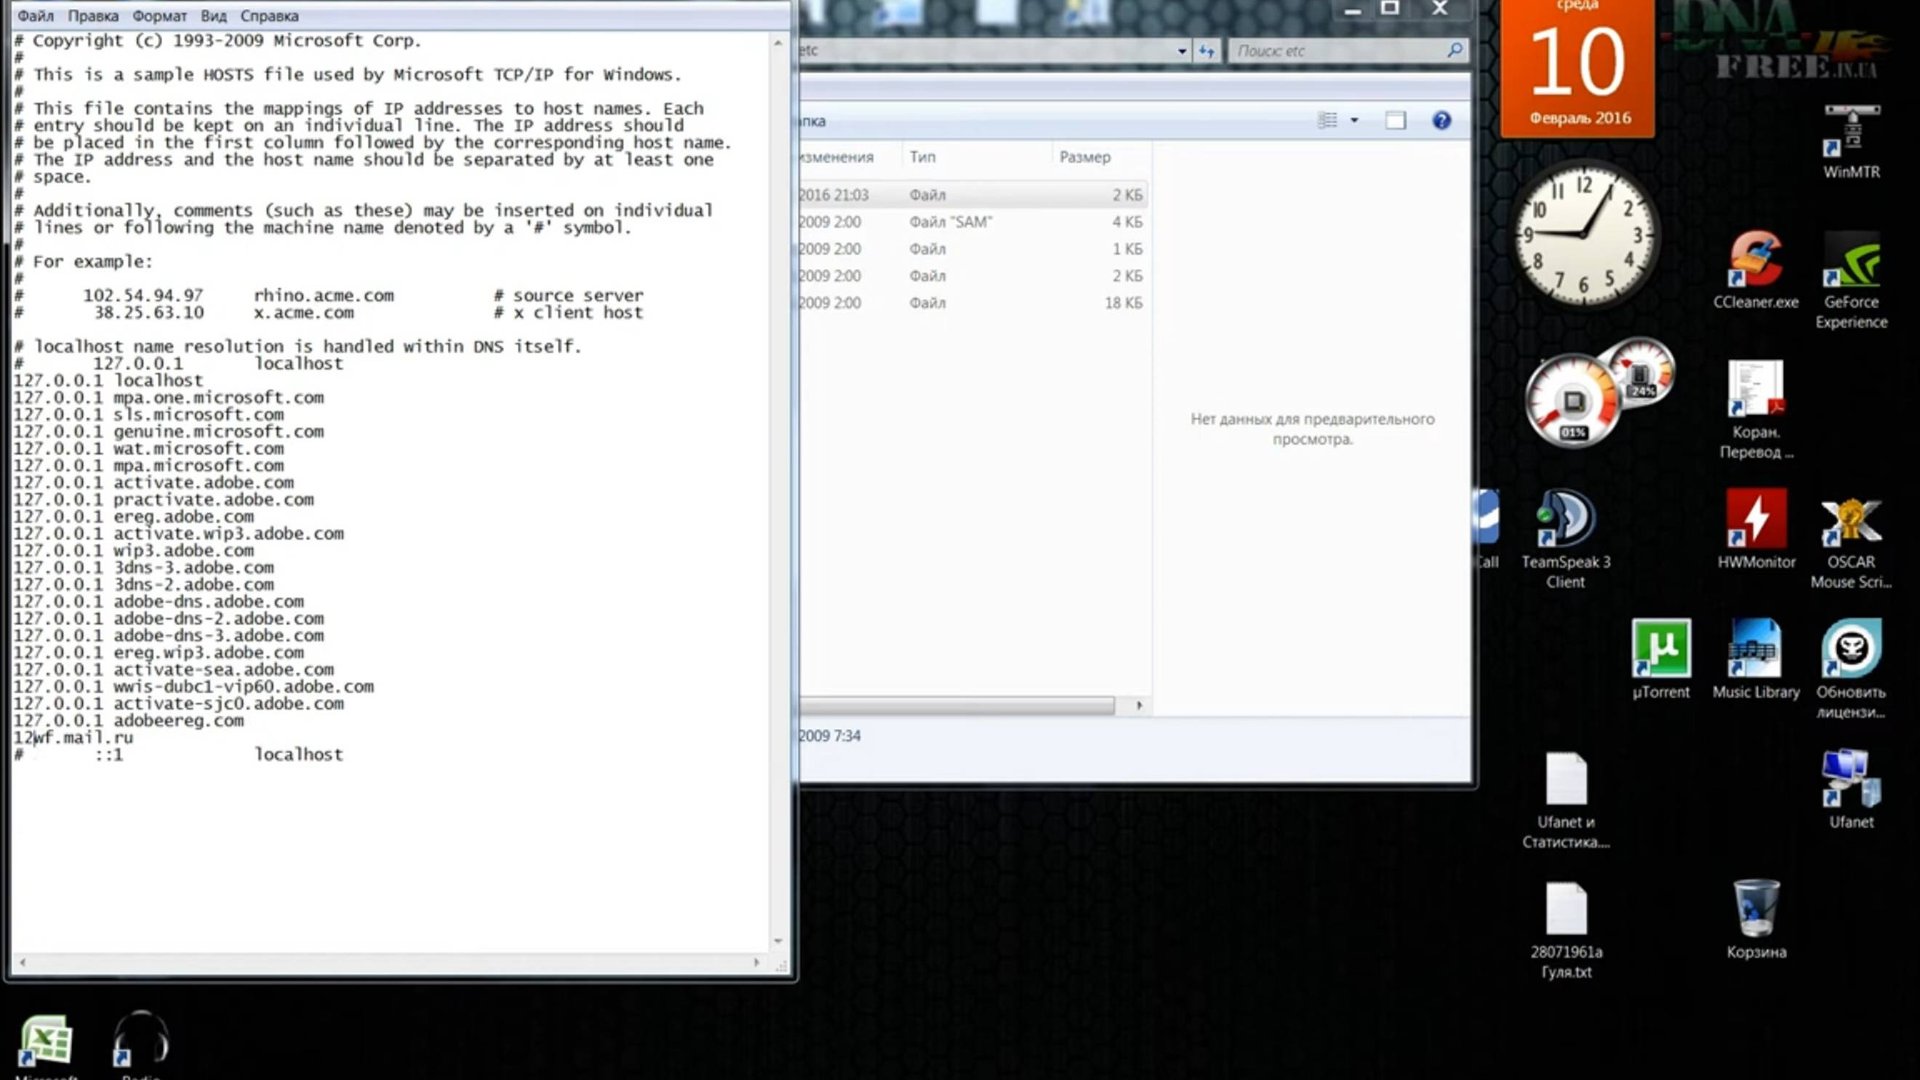Open the Правка menu
The width and height of the screenshot is (1920, 1080).
click(x=93, y=16)
